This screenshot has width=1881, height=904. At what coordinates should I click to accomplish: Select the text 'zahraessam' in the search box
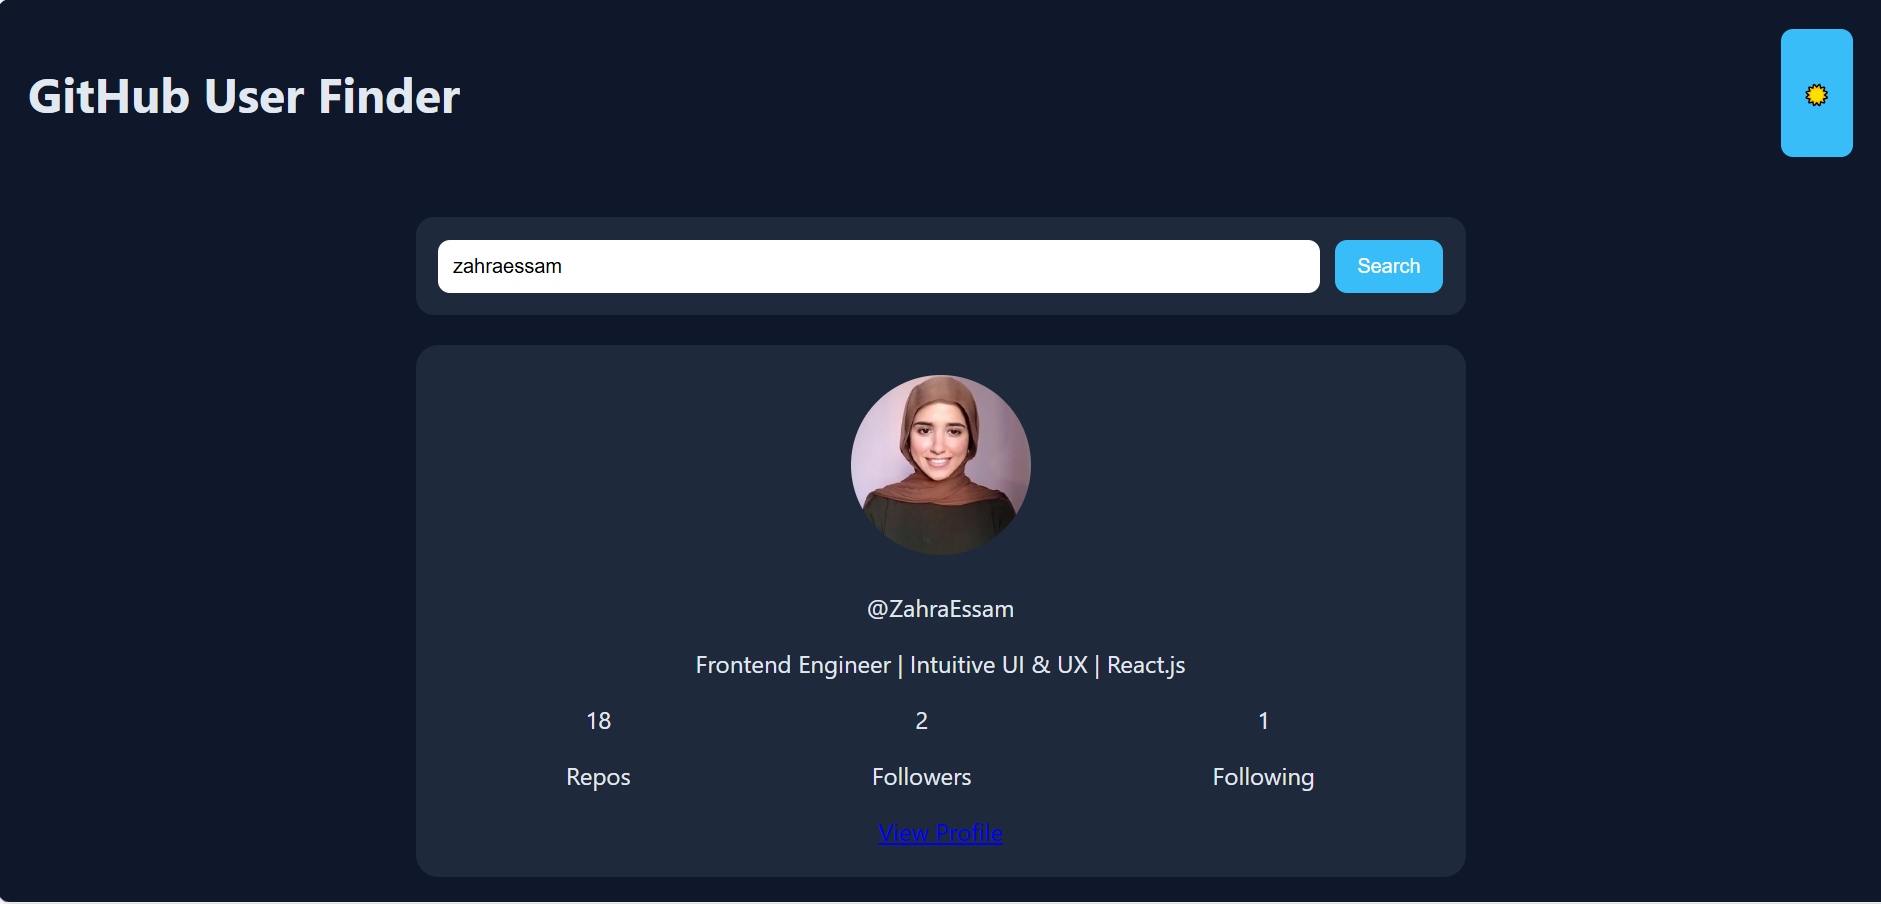click(507, 266)
